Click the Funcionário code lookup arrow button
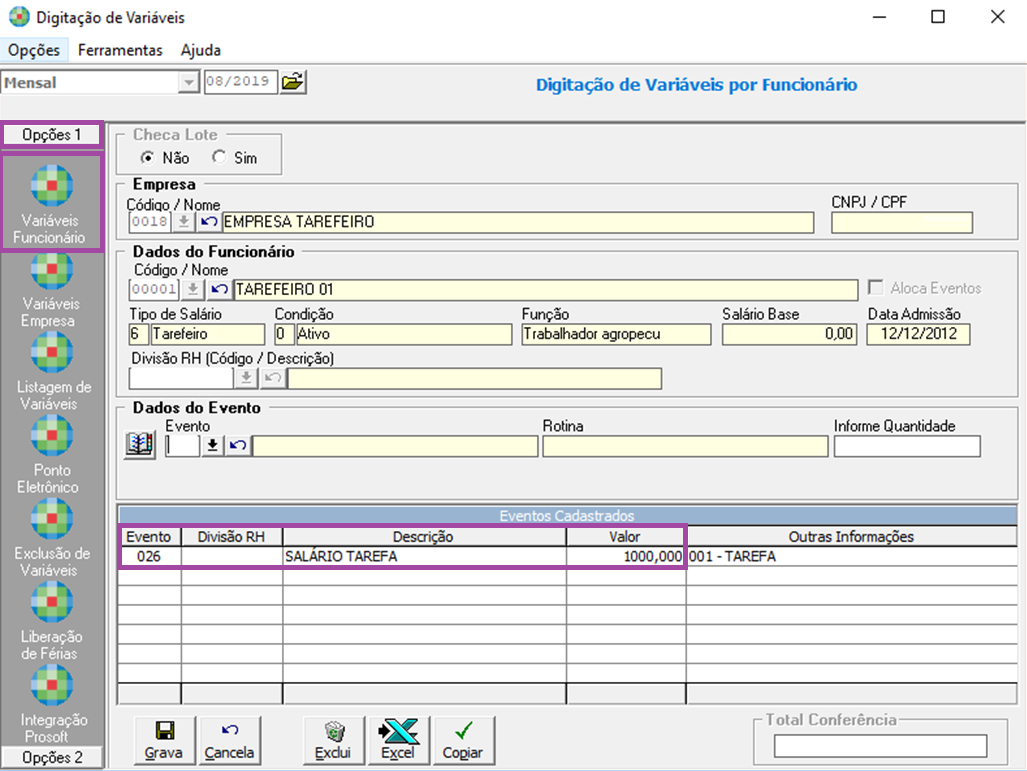This screenshot has width=1027, height=771. coord(193,289)
